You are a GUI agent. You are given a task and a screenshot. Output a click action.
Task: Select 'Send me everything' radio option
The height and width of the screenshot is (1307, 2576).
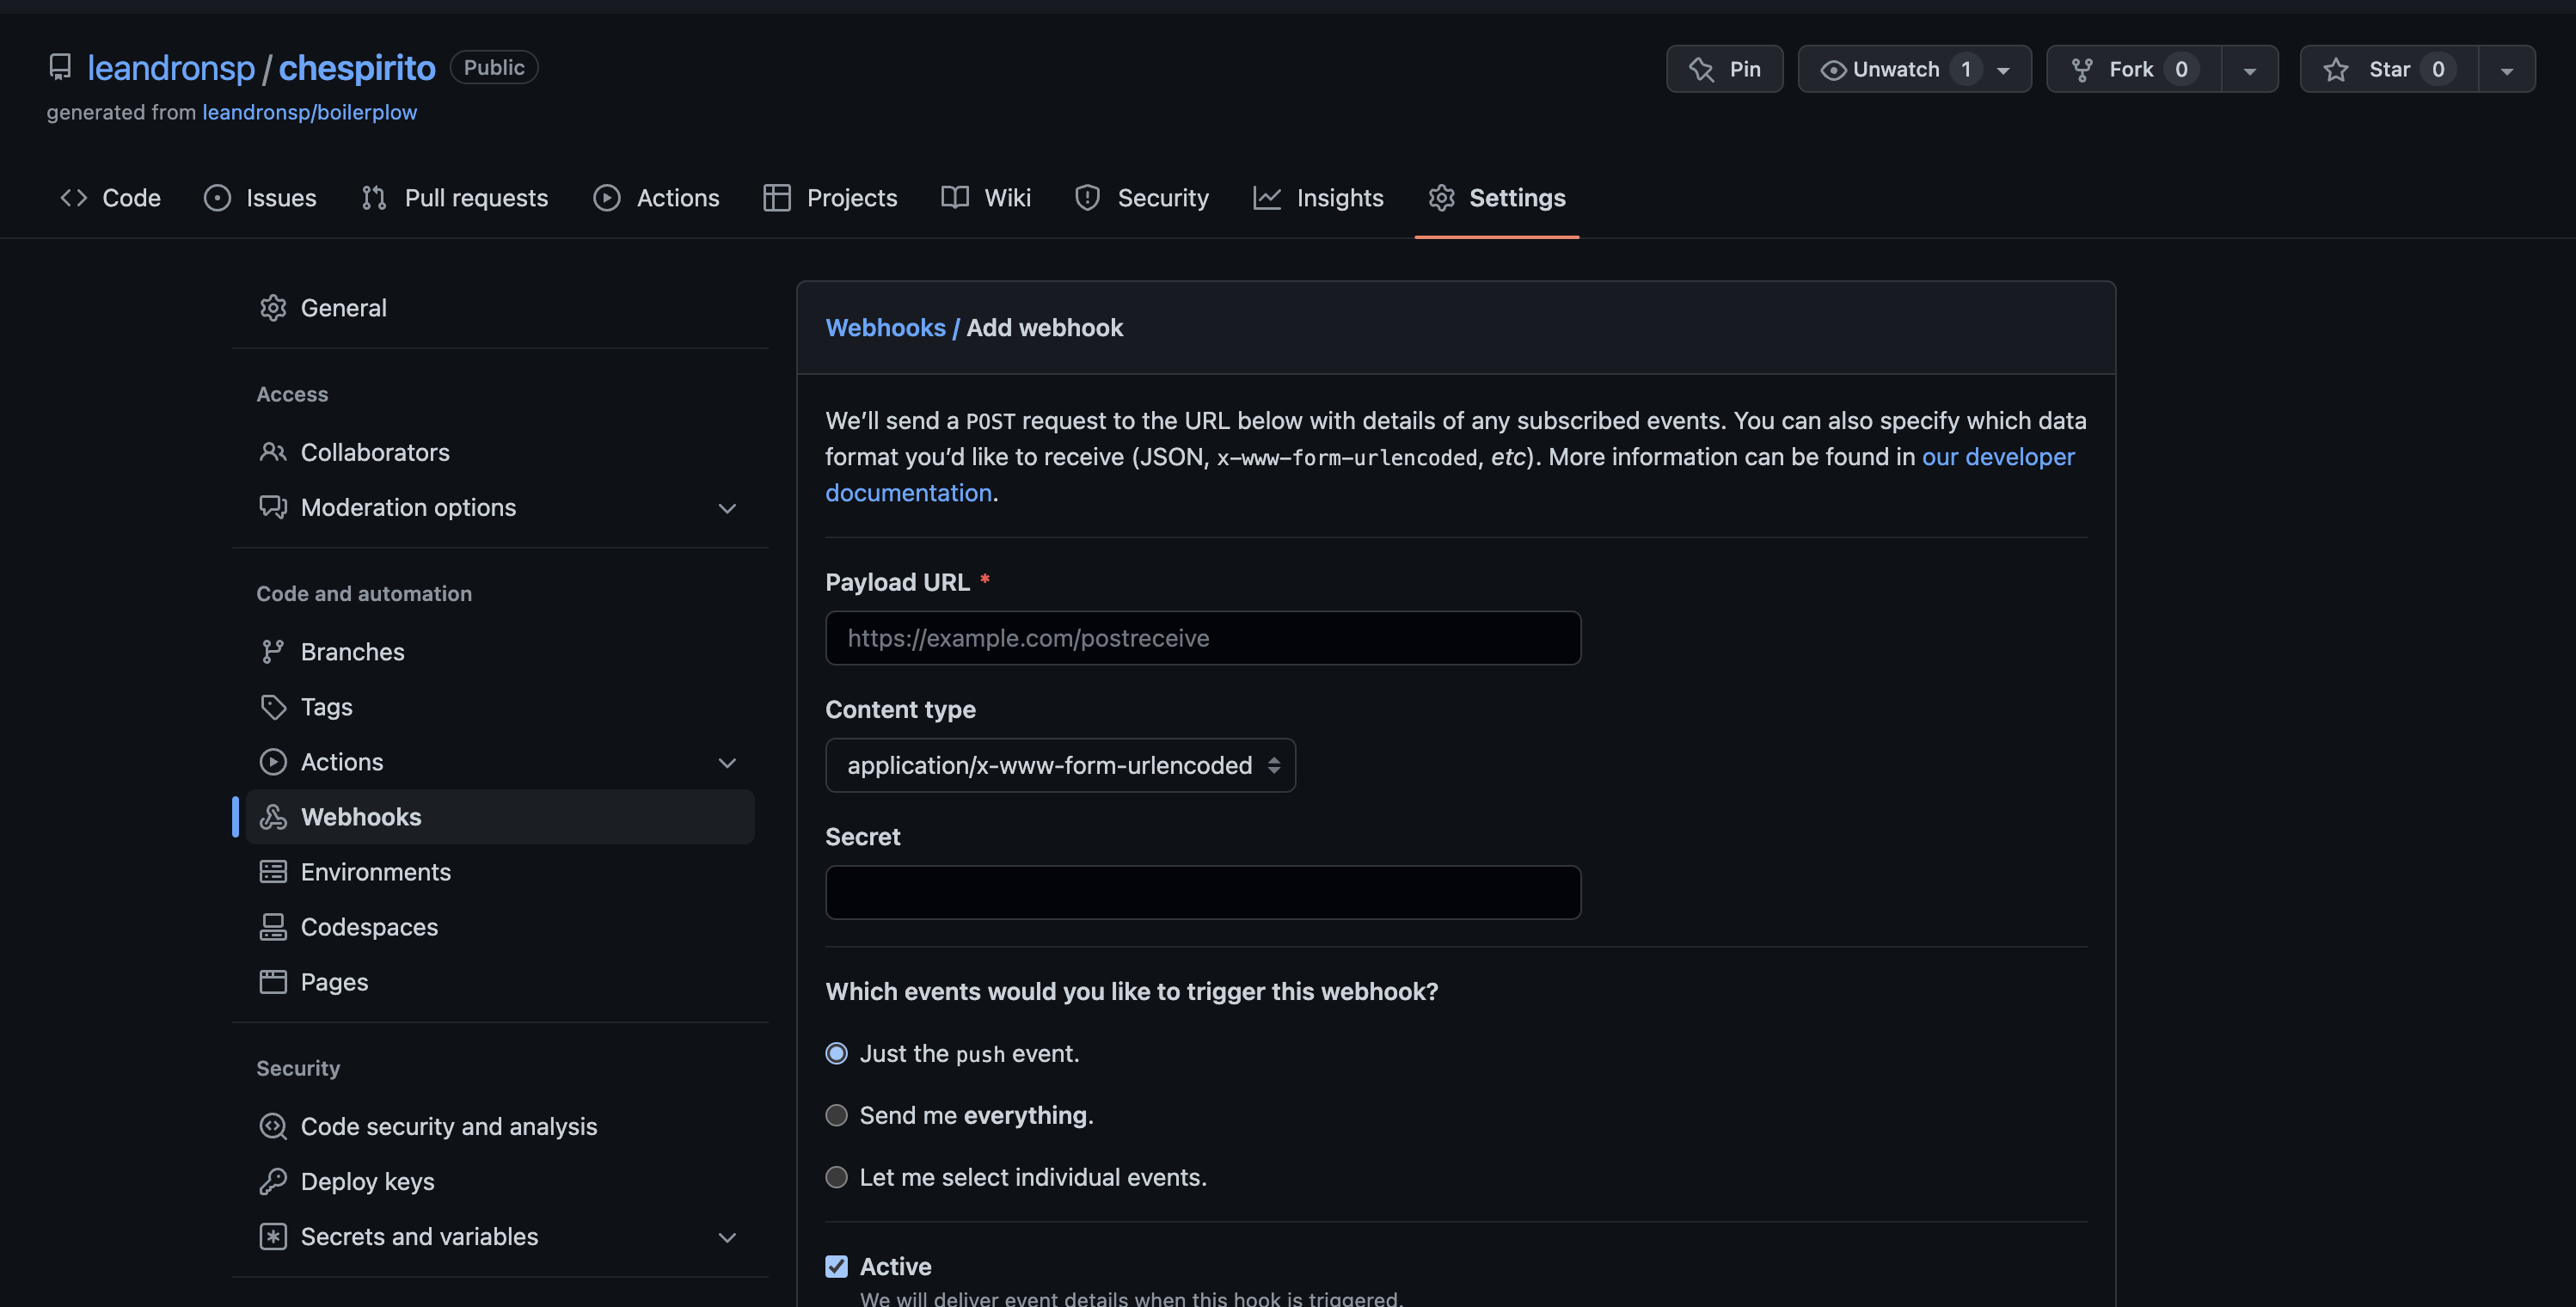coord(837,1115)
